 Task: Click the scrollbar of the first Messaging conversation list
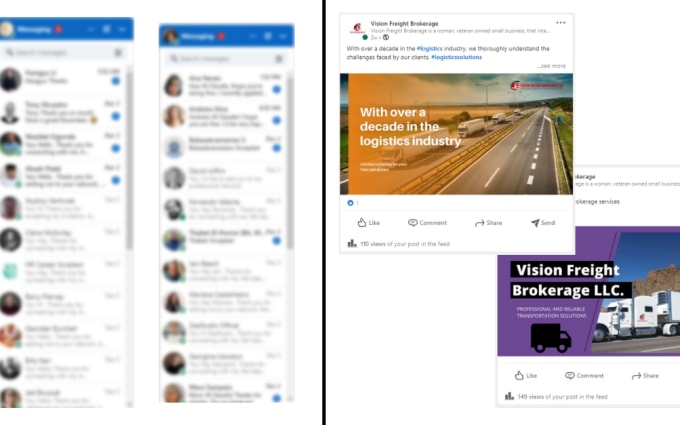tap(129, 158)
